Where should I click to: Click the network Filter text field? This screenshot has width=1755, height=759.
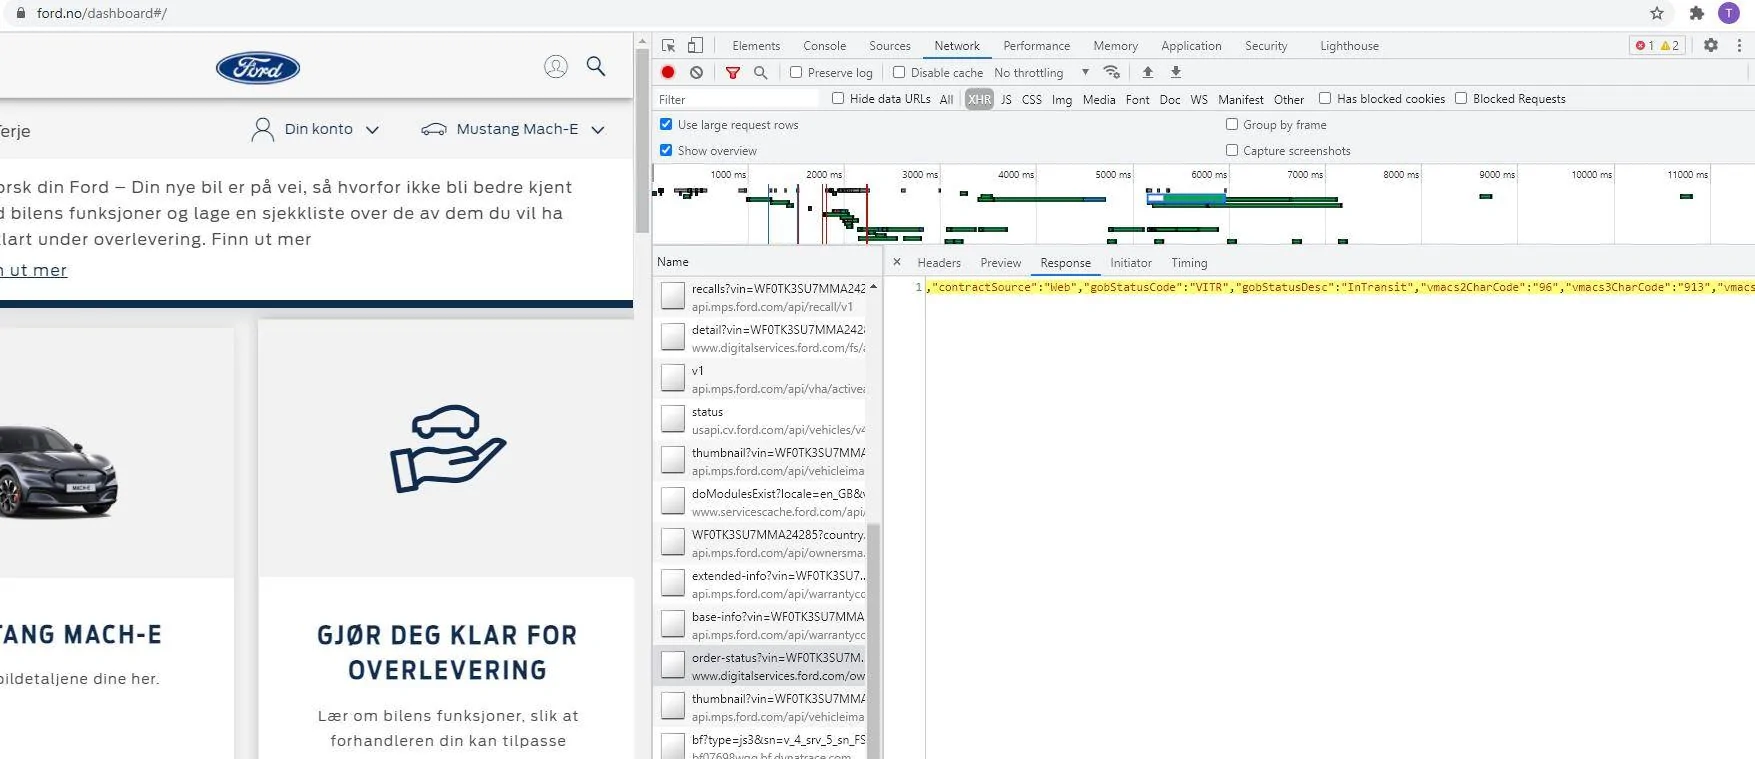click(x=737, y=99)
